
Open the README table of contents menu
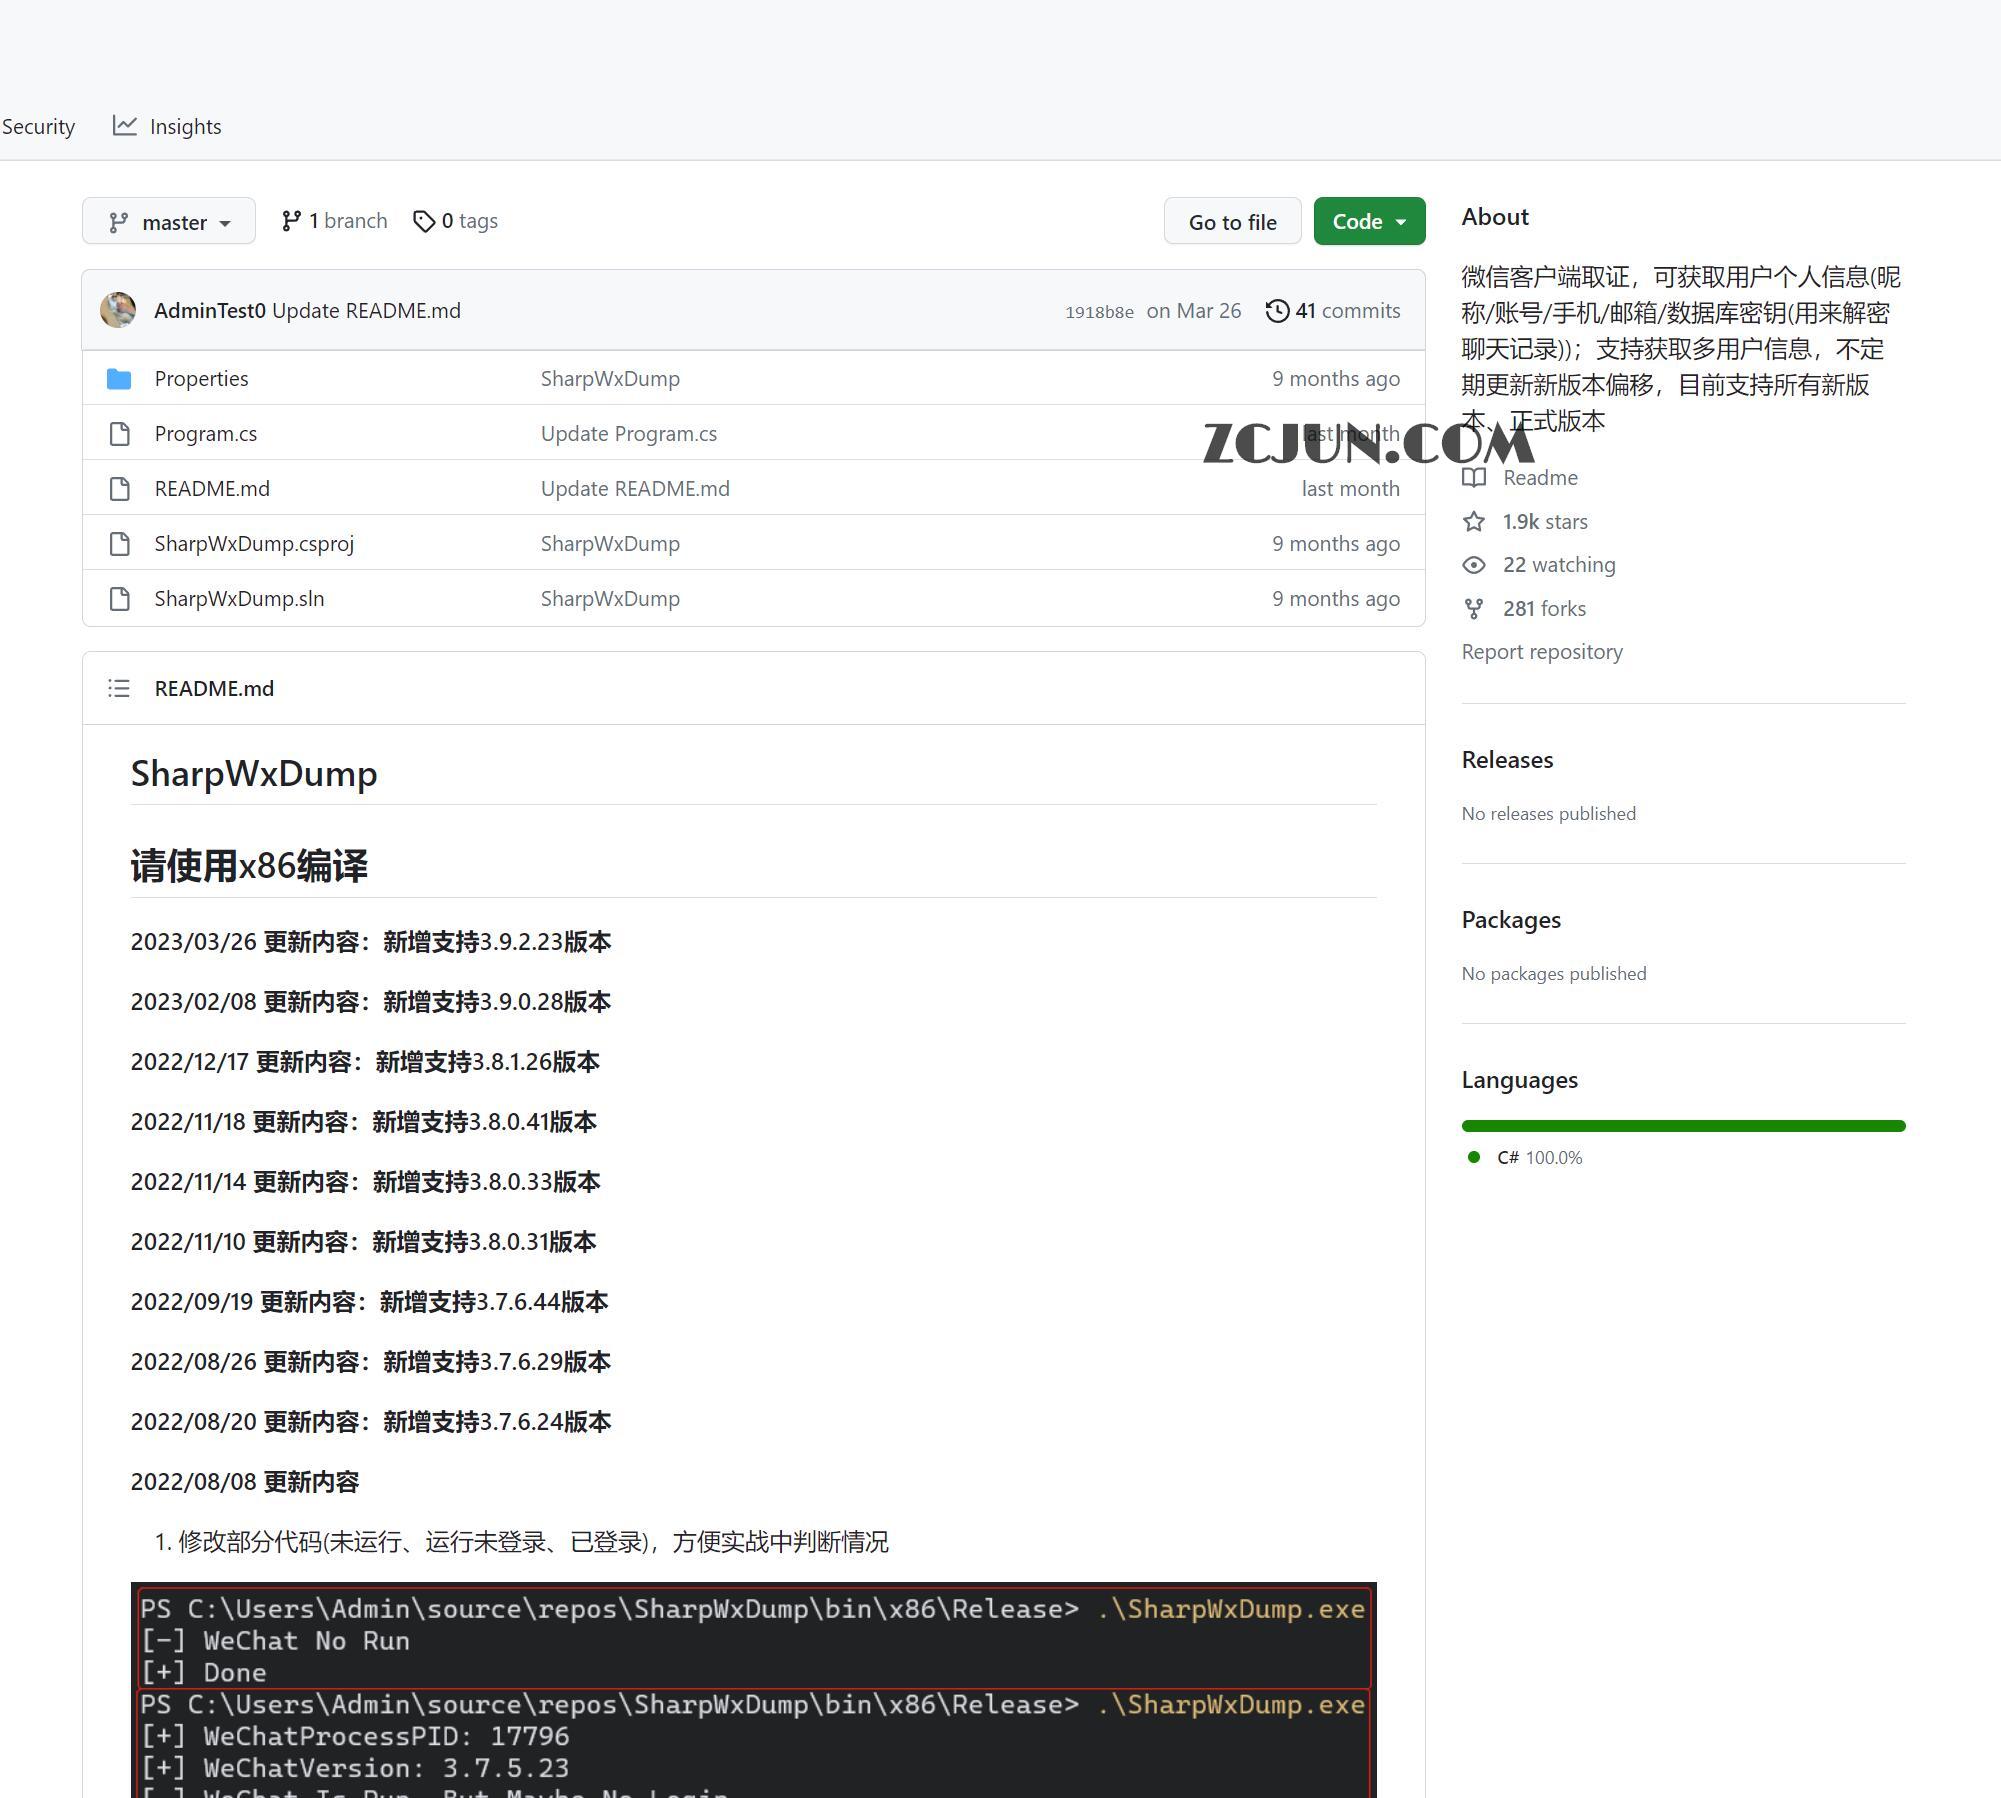click(118, 688)
